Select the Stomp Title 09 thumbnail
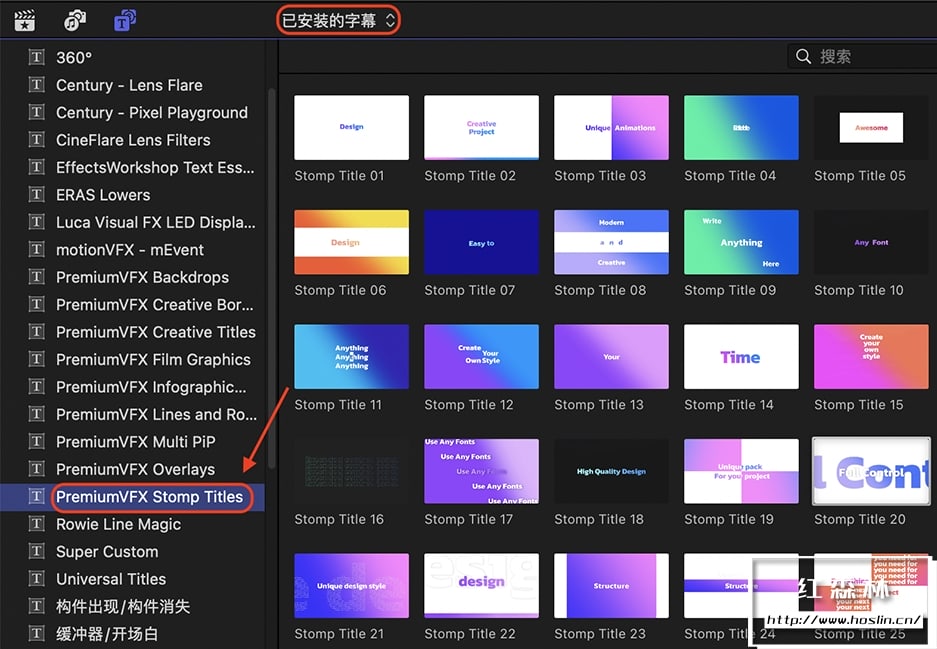937x649 pixels. pos(741,242)
